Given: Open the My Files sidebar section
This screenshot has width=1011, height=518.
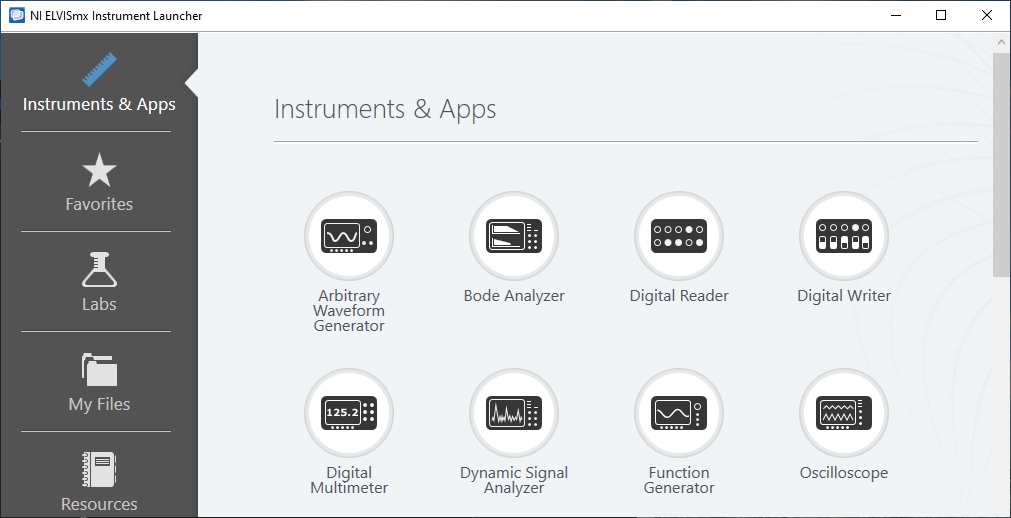Looking at the screenshot, I should point(99,383).
